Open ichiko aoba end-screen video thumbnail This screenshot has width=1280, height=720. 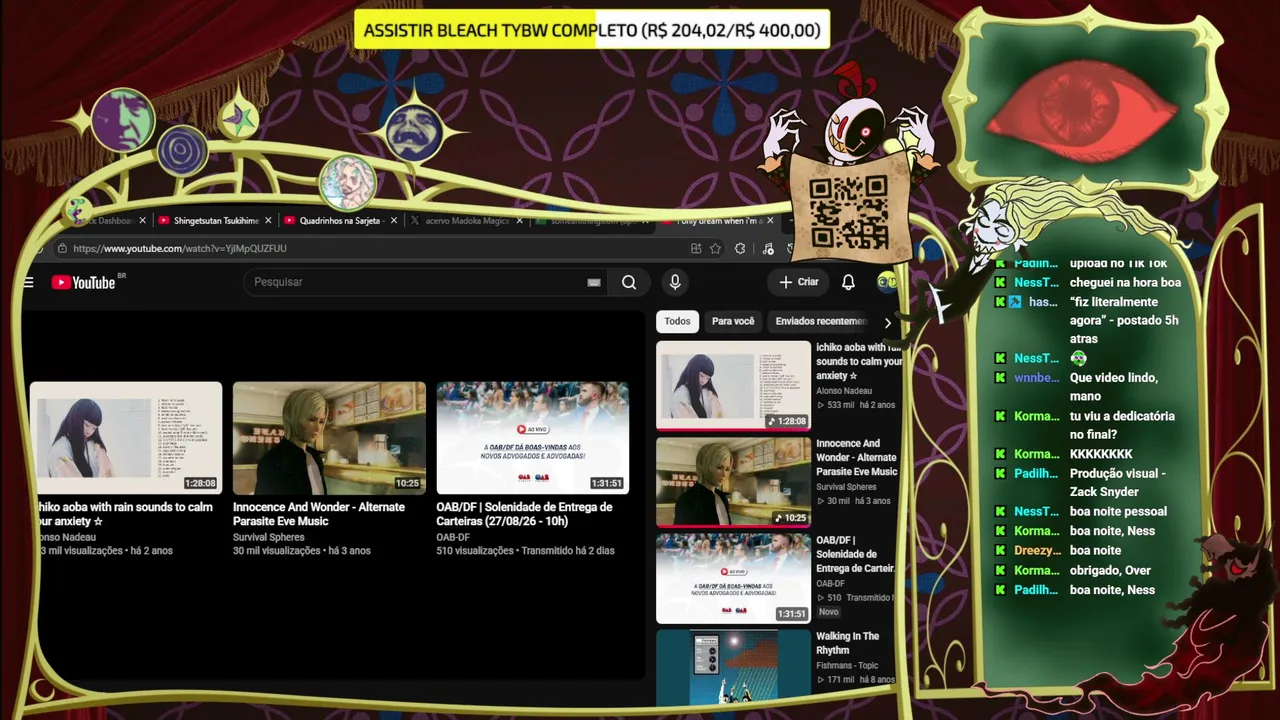126,438
